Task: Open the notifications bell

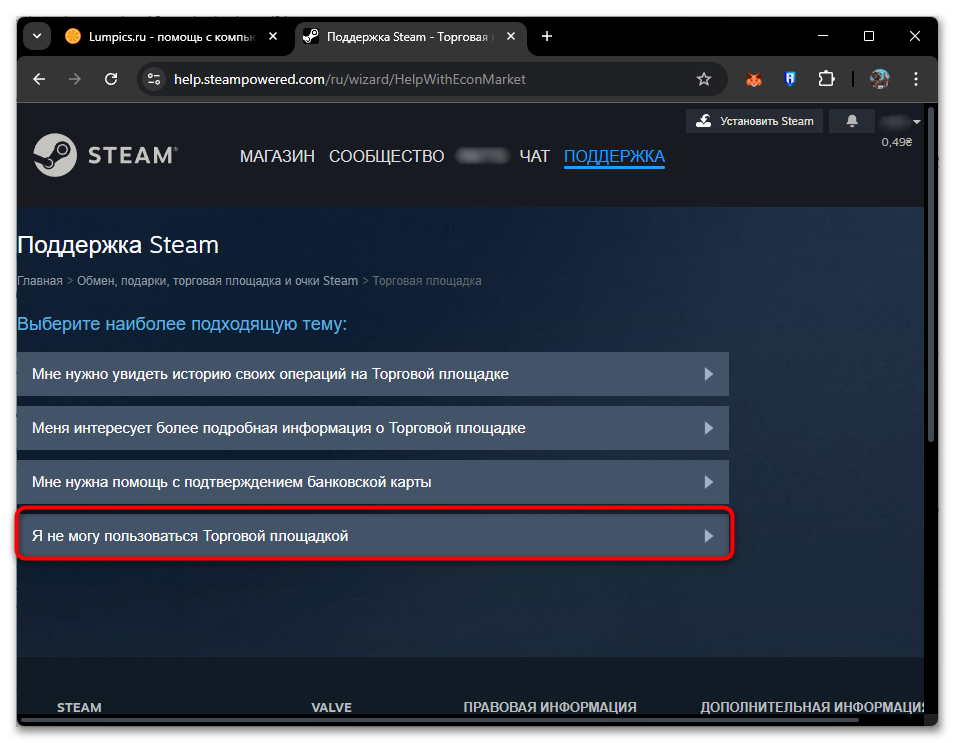Action: (851, 121)
